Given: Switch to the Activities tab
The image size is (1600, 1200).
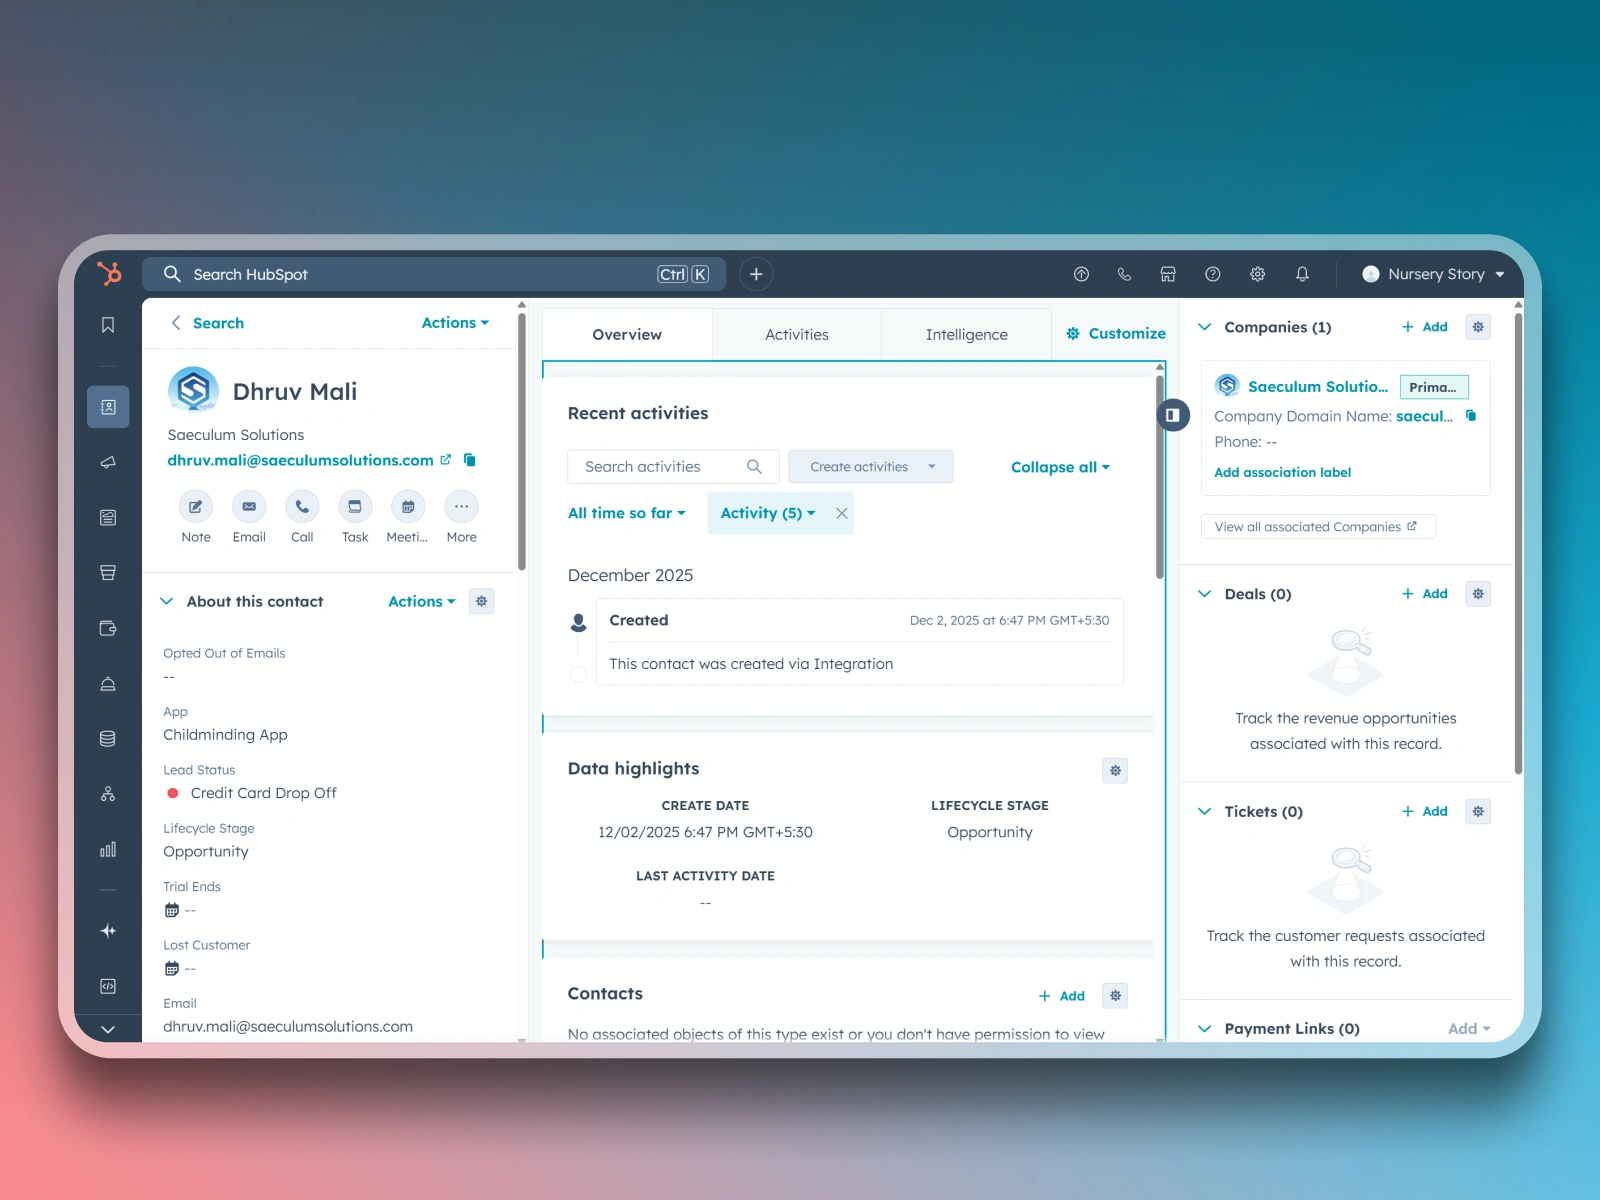Looking at the screenshot, I should pyautogui.click(x=797, y=335).
